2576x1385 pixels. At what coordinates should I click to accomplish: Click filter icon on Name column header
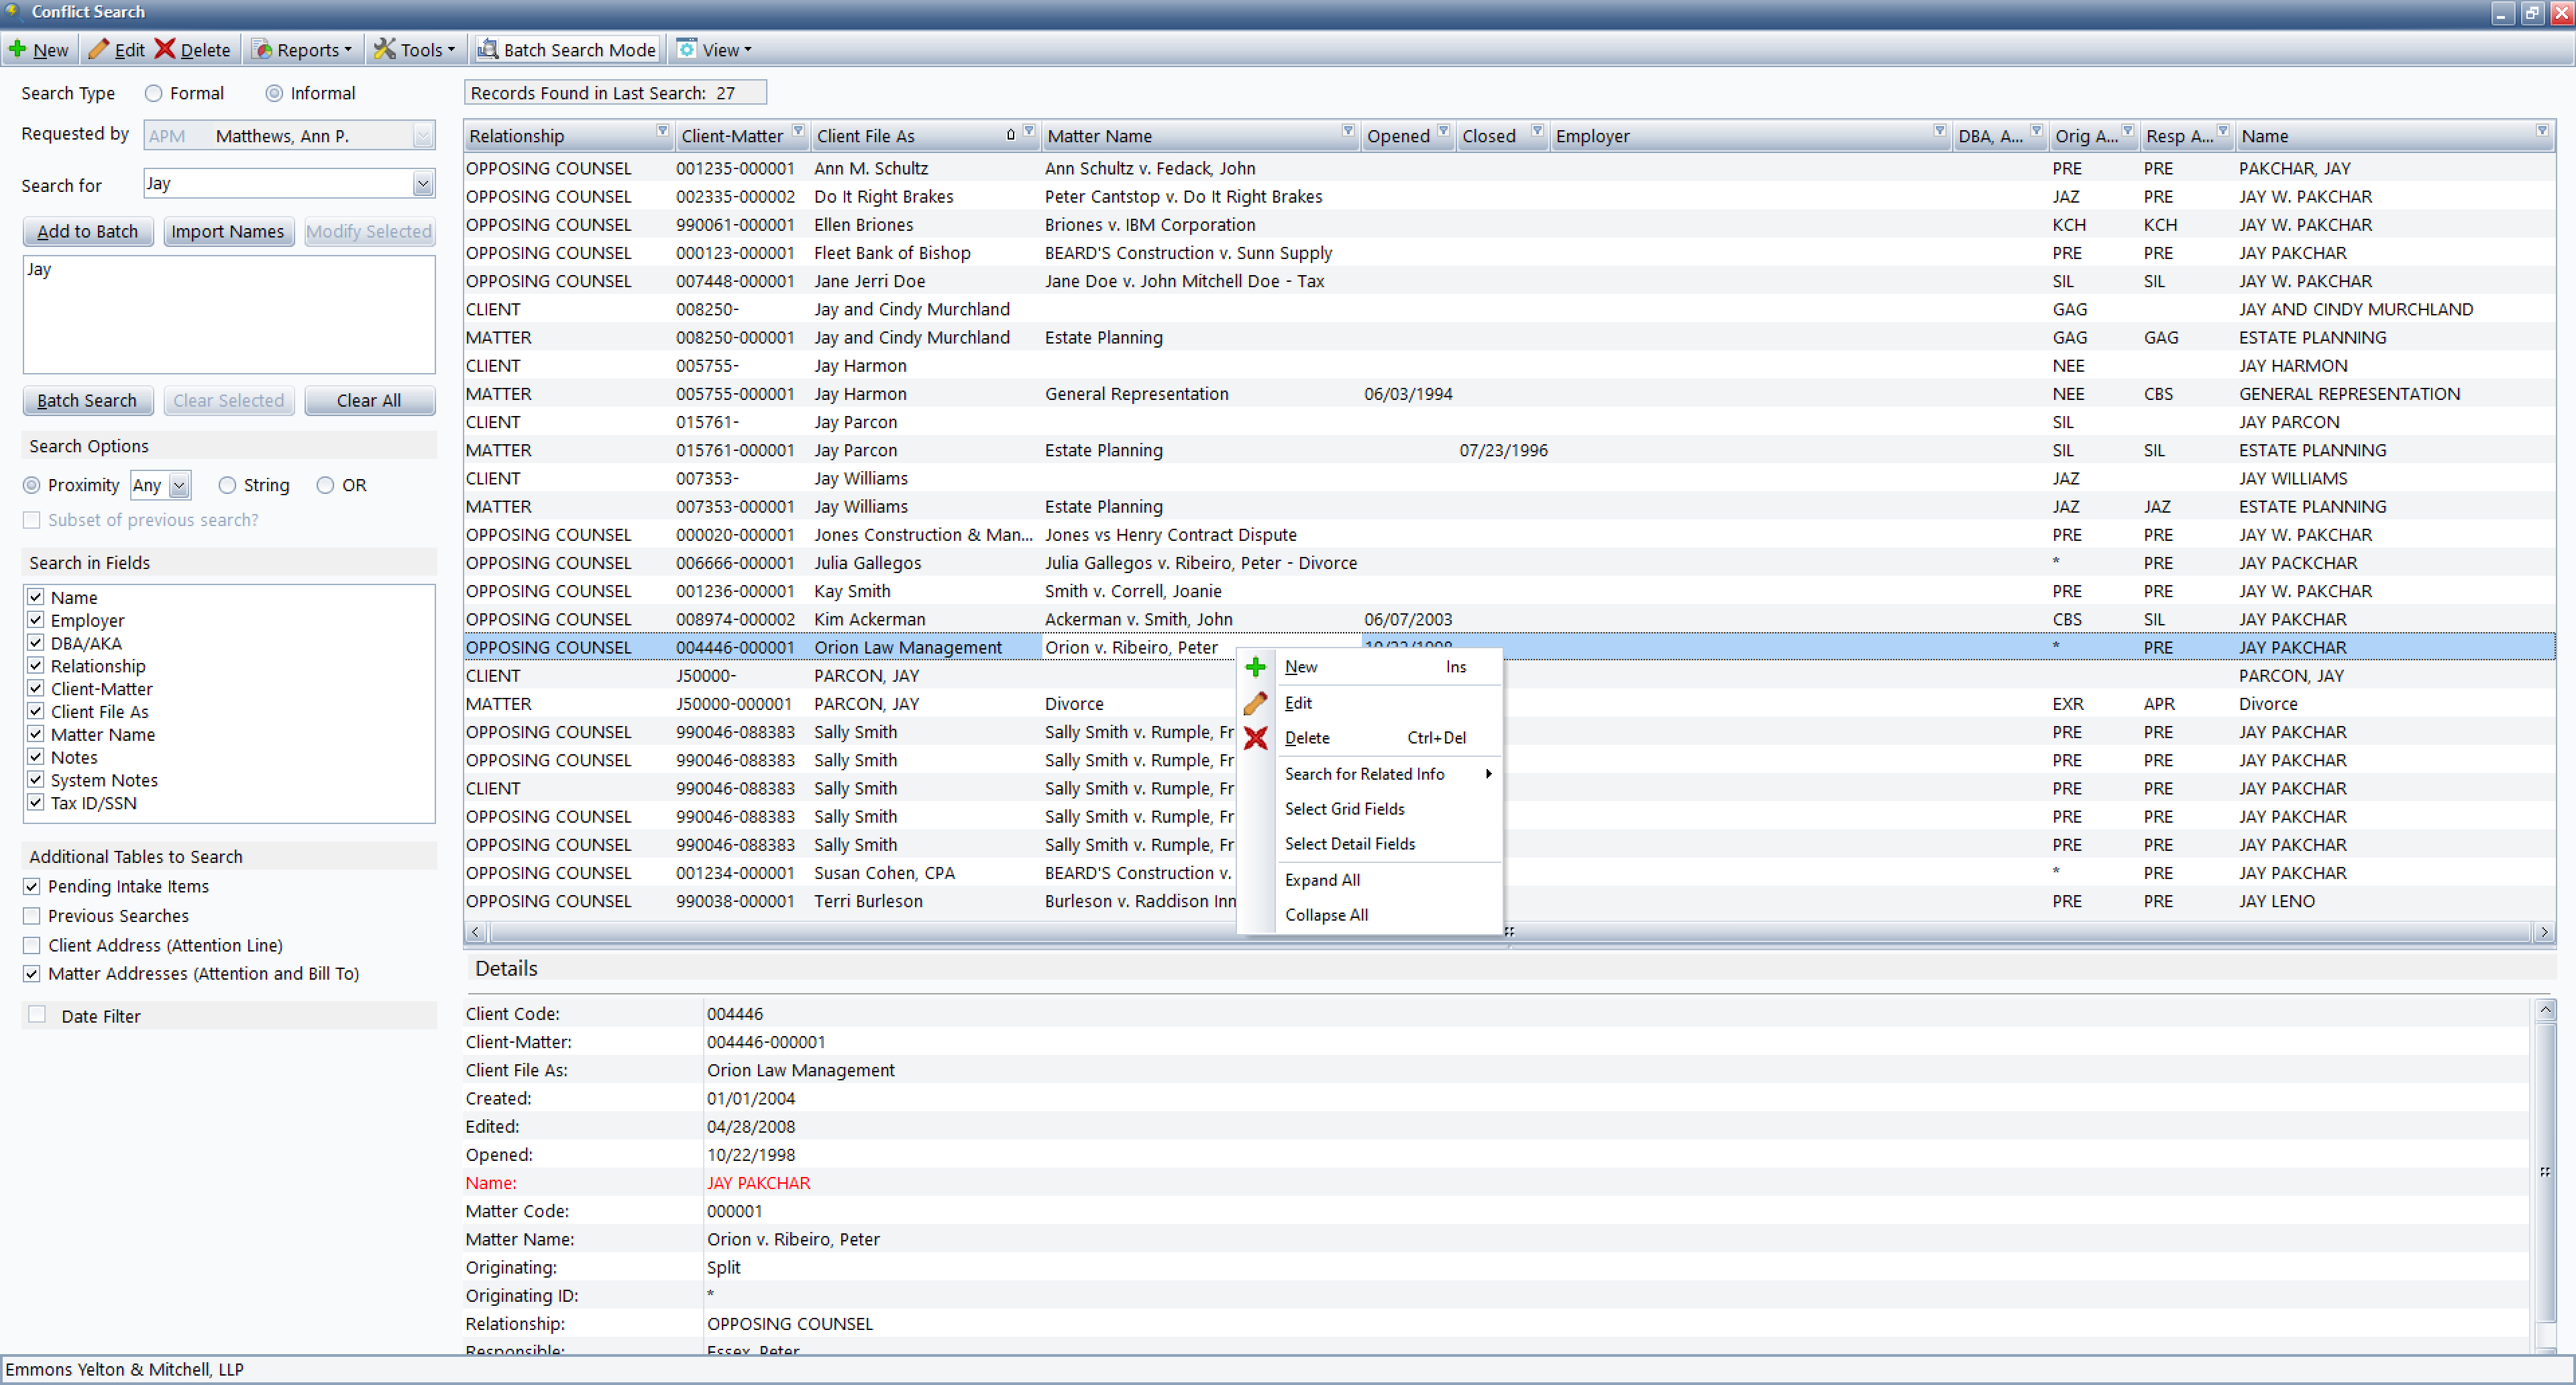tap(2542, 132)
